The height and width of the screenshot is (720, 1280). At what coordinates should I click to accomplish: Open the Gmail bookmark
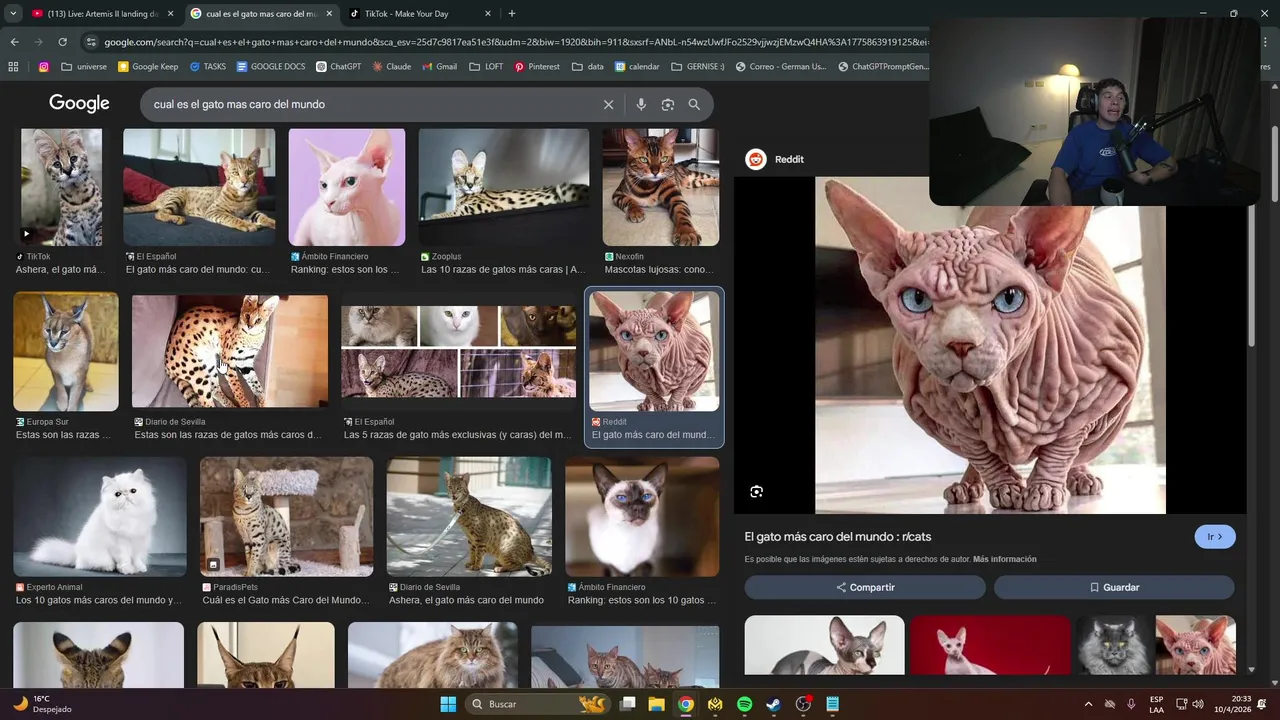(439, 67)
